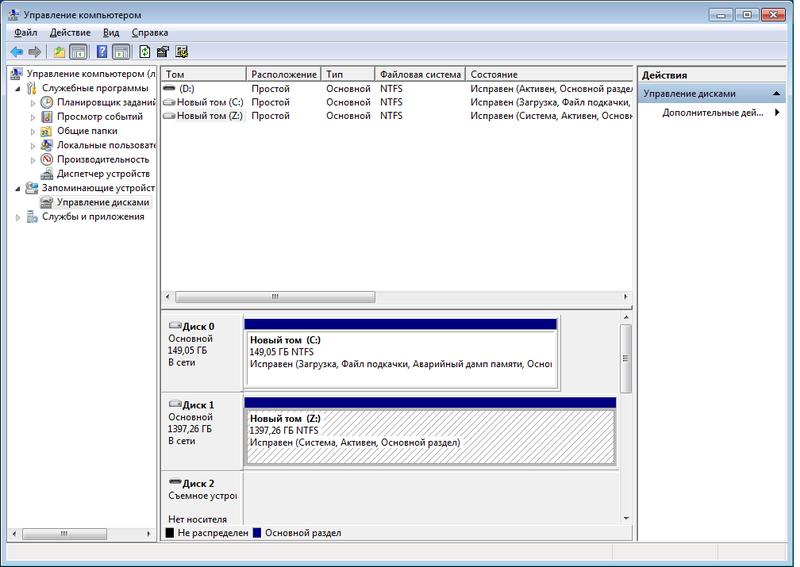This screenshot has height=567, width=800.
Task: Click the Диск 1 drive icon
Action: pos(175,404)
